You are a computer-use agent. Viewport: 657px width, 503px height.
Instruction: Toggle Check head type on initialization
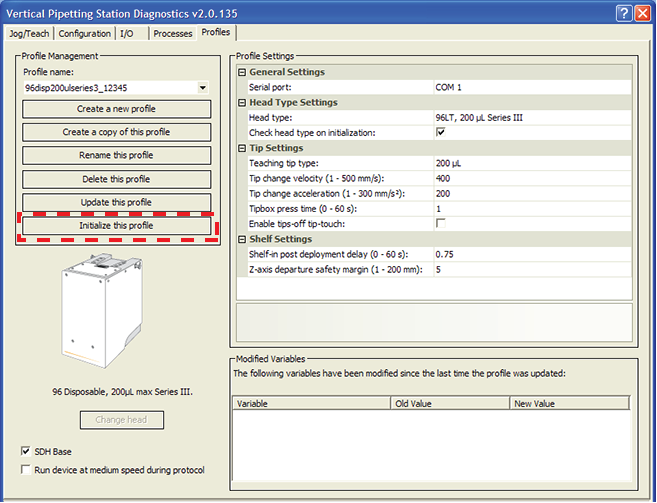pos(440,133)
